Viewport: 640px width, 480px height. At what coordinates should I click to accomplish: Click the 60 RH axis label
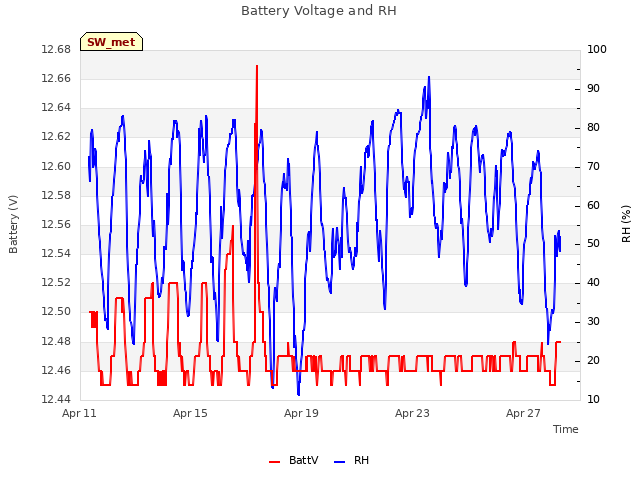coord(593,205)
